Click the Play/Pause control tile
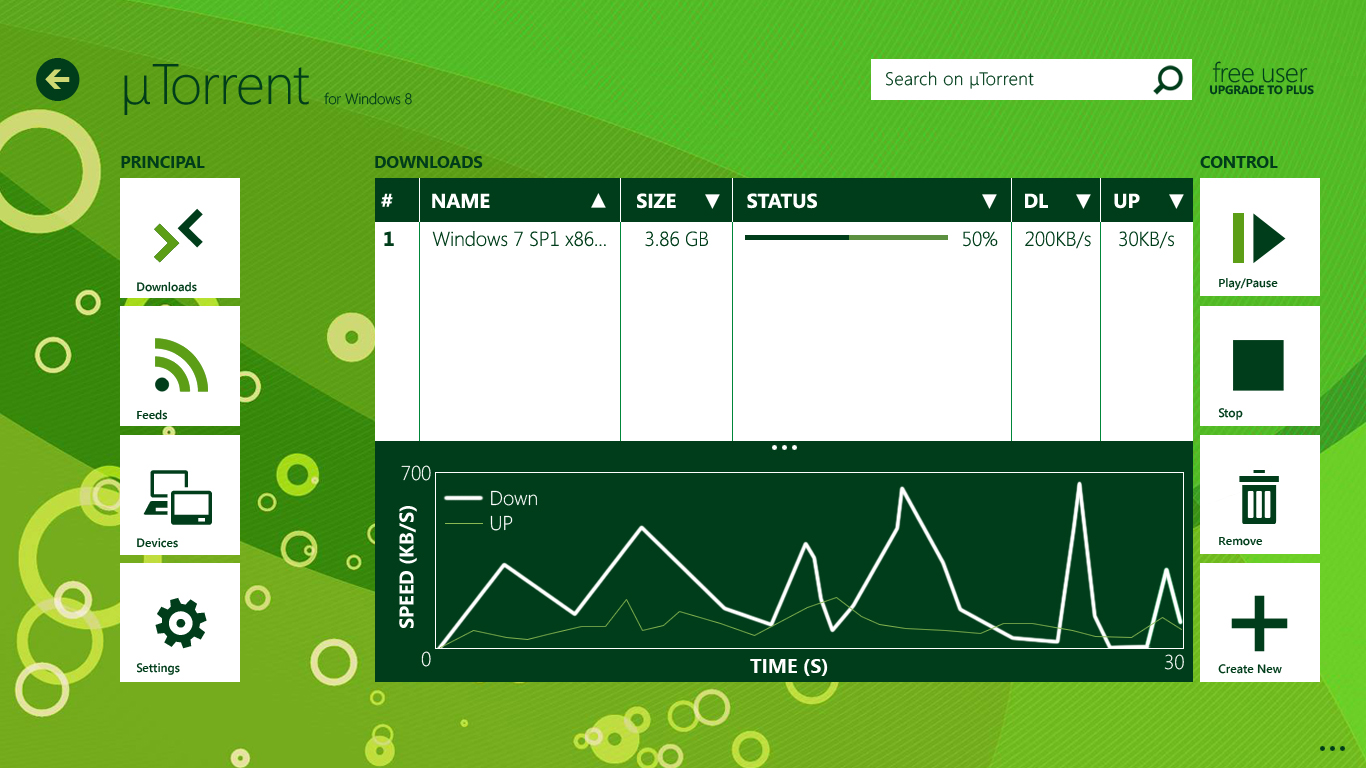Screen dimensions: 1366x768 [x=1260, y=237]
